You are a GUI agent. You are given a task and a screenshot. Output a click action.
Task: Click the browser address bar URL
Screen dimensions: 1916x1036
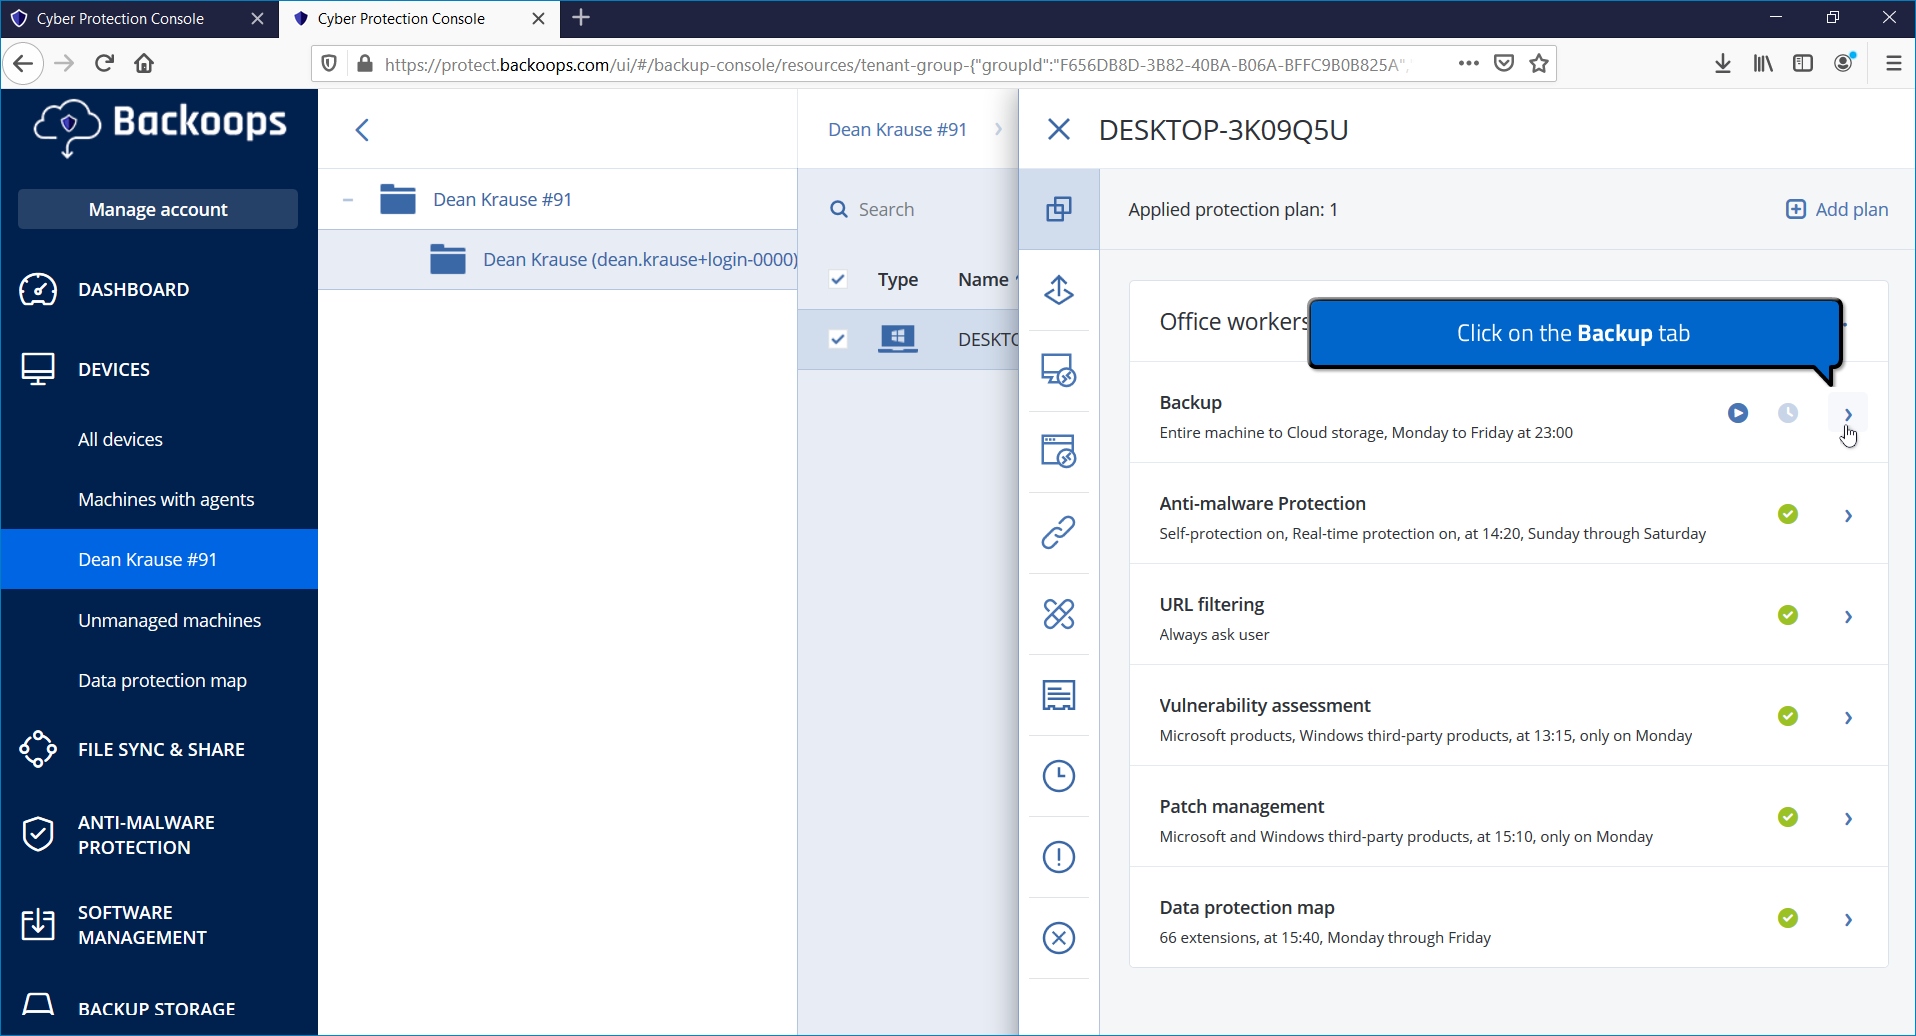pyautogui.click(x=895, y=64)
